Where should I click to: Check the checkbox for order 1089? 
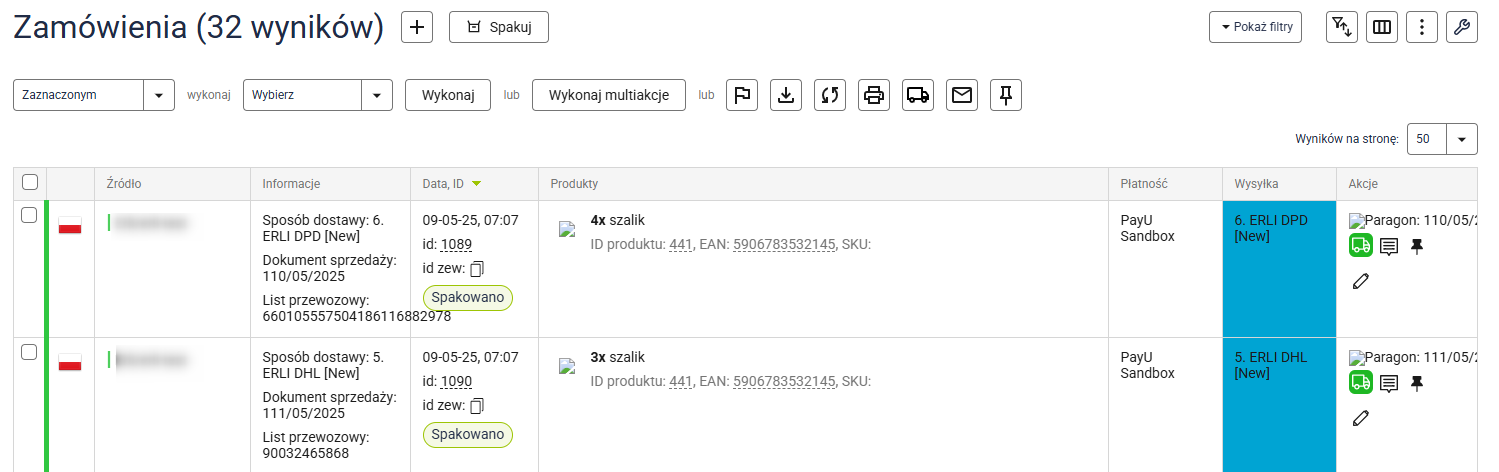[30, 215]
